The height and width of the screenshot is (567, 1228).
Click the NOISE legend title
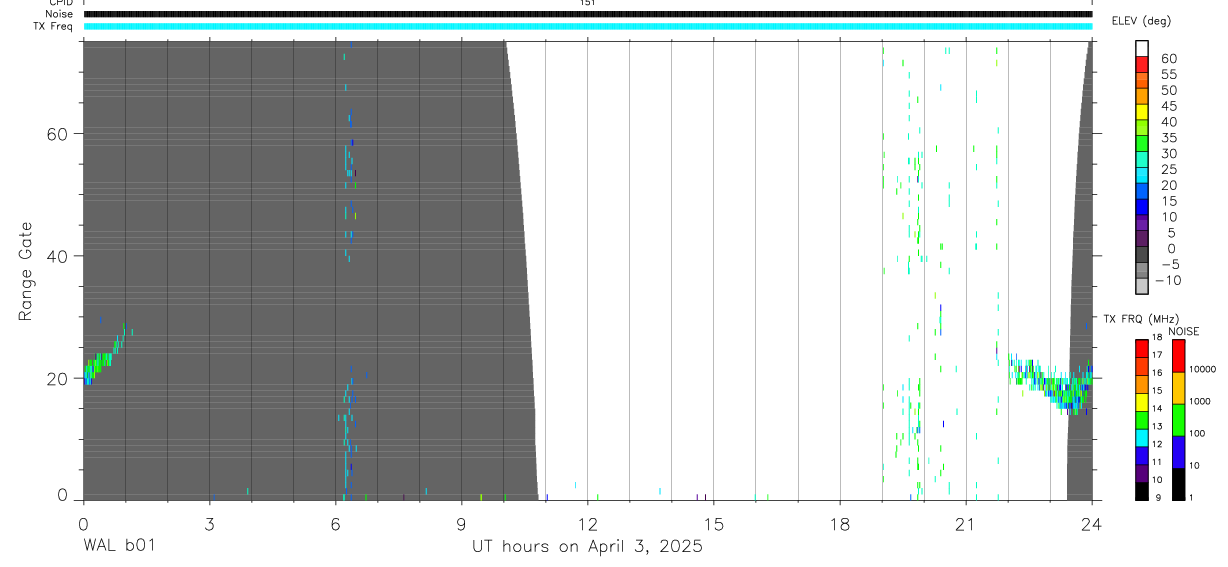1183,331
